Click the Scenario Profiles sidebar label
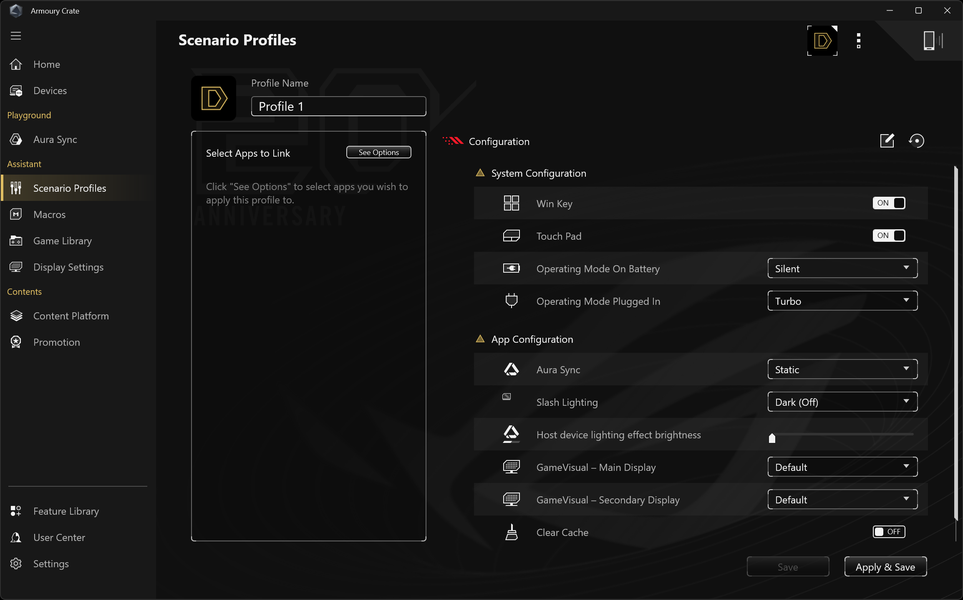Screen dimensions: 963x600 pyautogui.click(x=69, y=189)
